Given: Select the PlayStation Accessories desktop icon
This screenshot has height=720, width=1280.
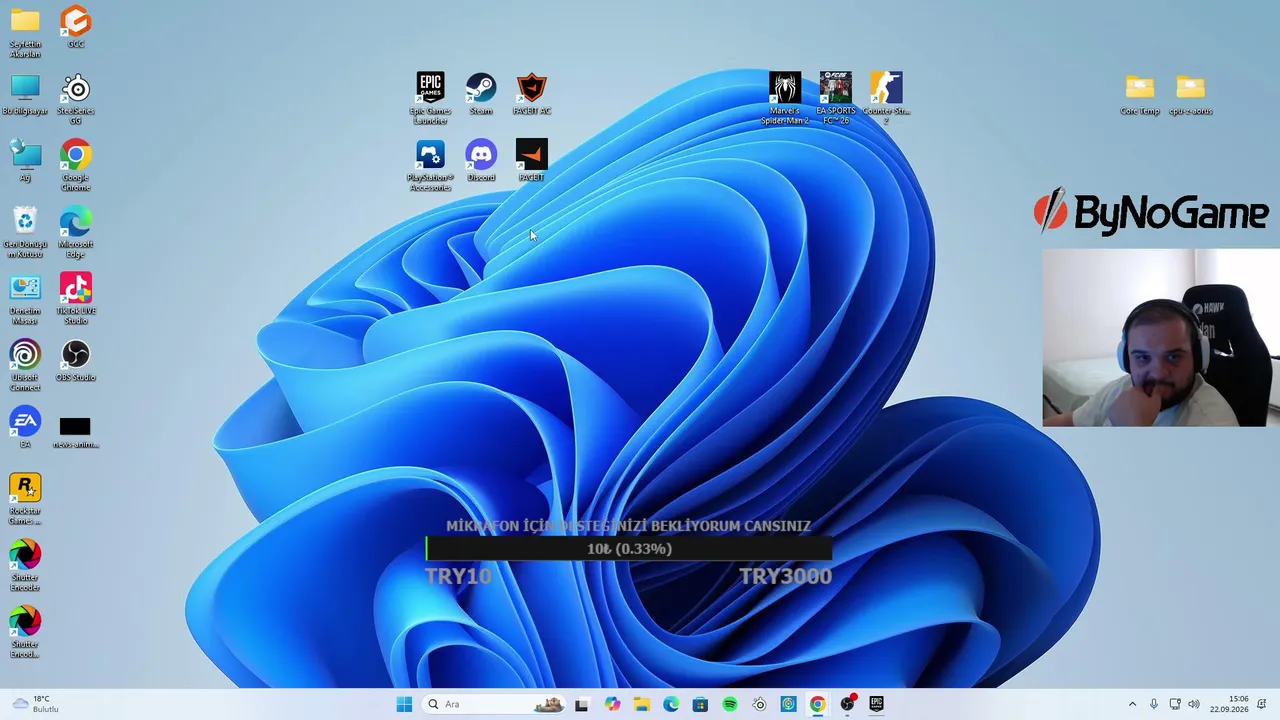Looking at the screenshot, I should point(430,164).
